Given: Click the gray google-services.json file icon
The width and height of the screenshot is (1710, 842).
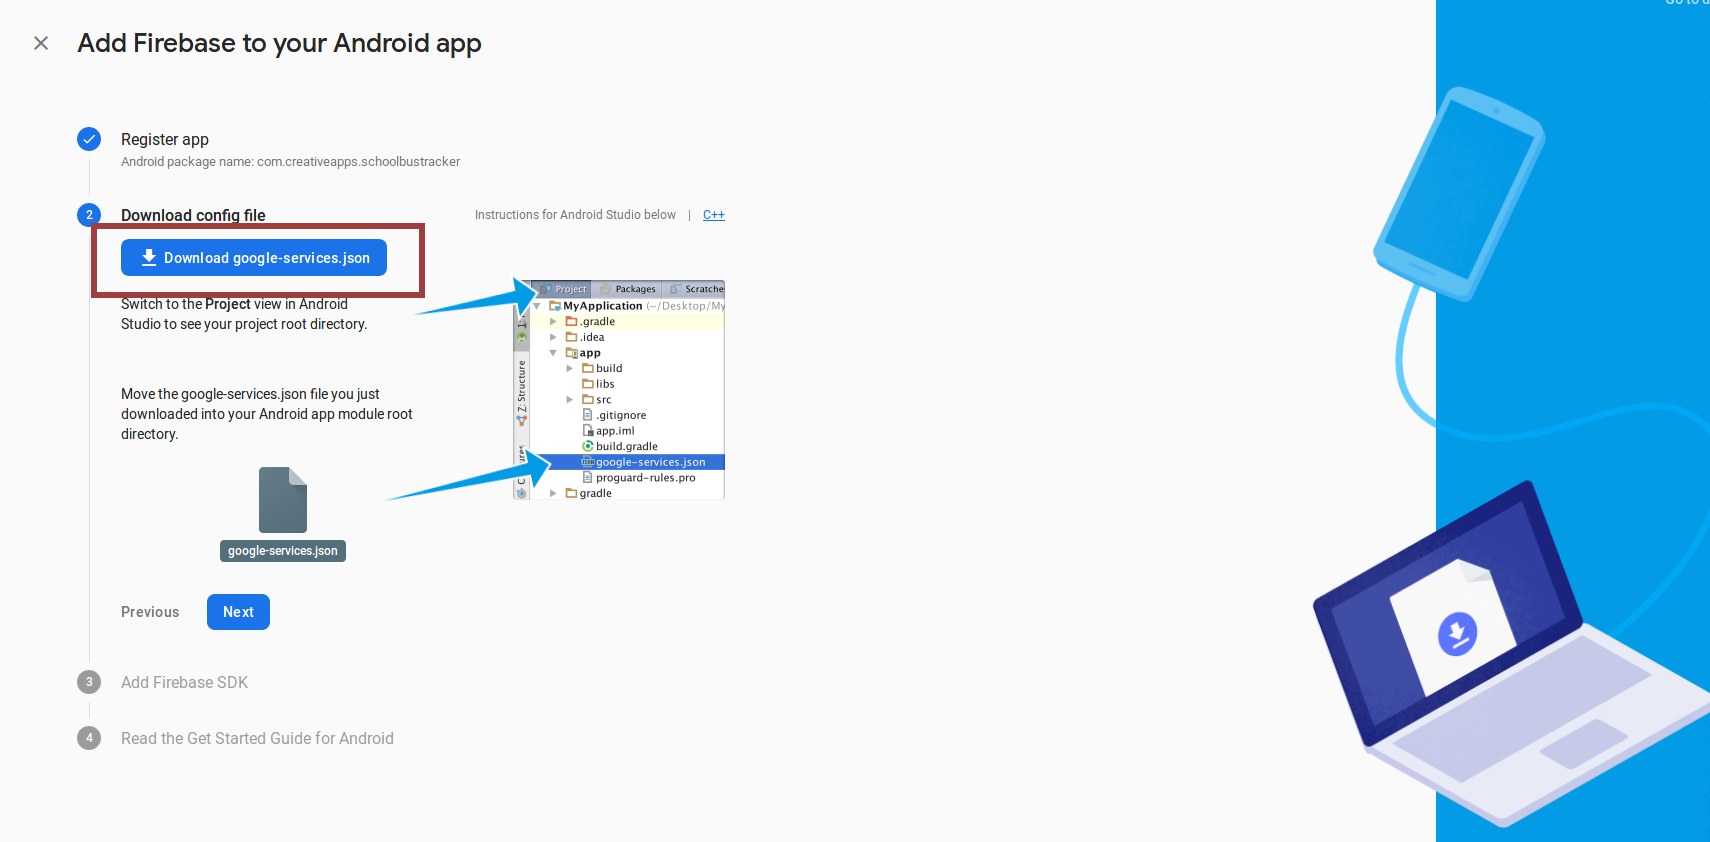Looking at the screenshot, I should coord(283,500).
